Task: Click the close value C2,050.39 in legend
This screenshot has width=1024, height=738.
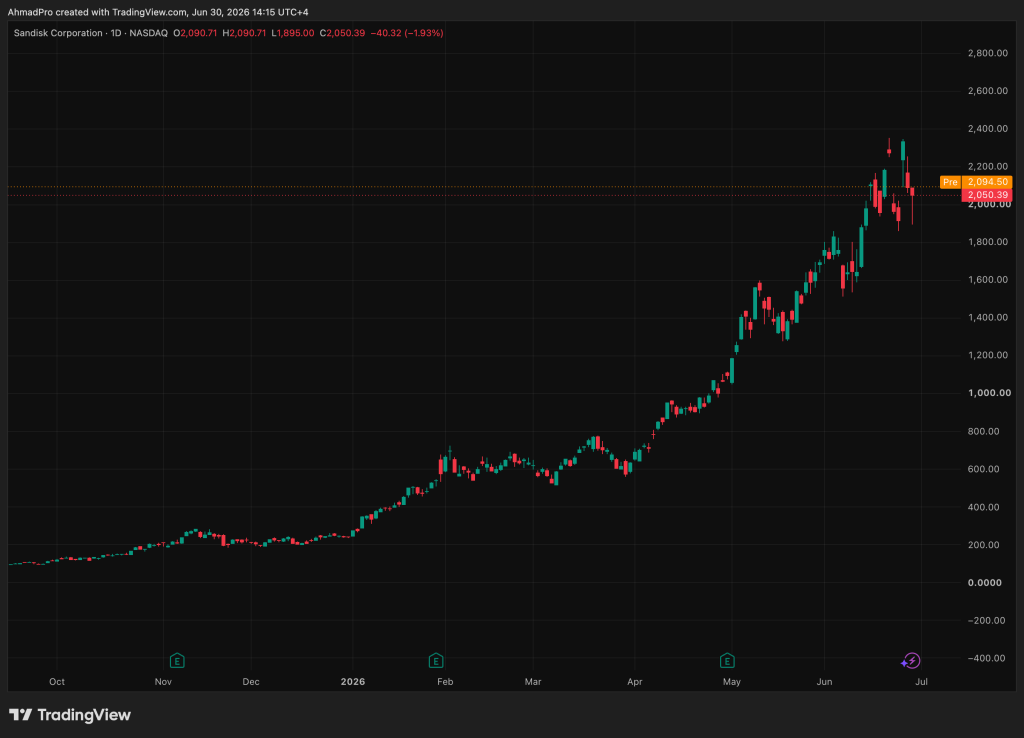Action: coord(342,33)
